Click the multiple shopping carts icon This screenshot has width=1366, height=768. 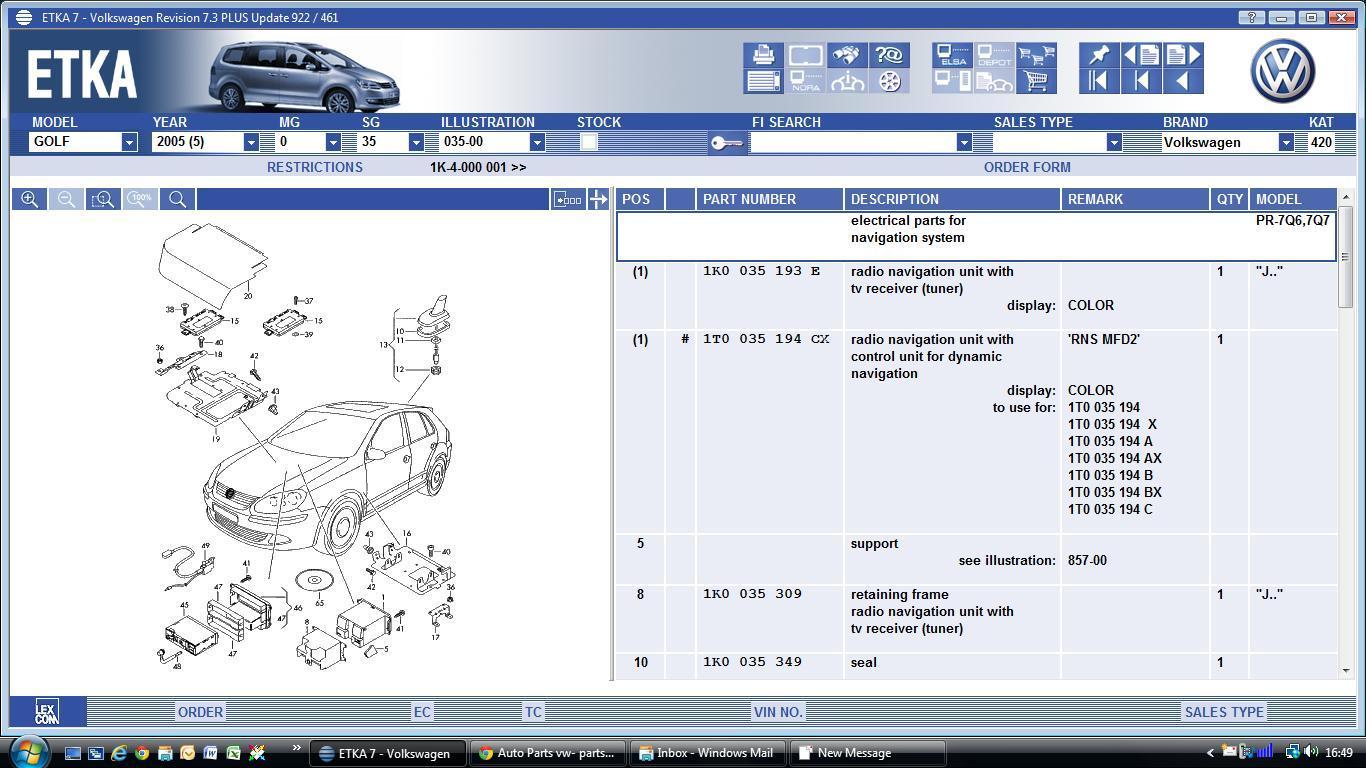(x=1036, y=55)
